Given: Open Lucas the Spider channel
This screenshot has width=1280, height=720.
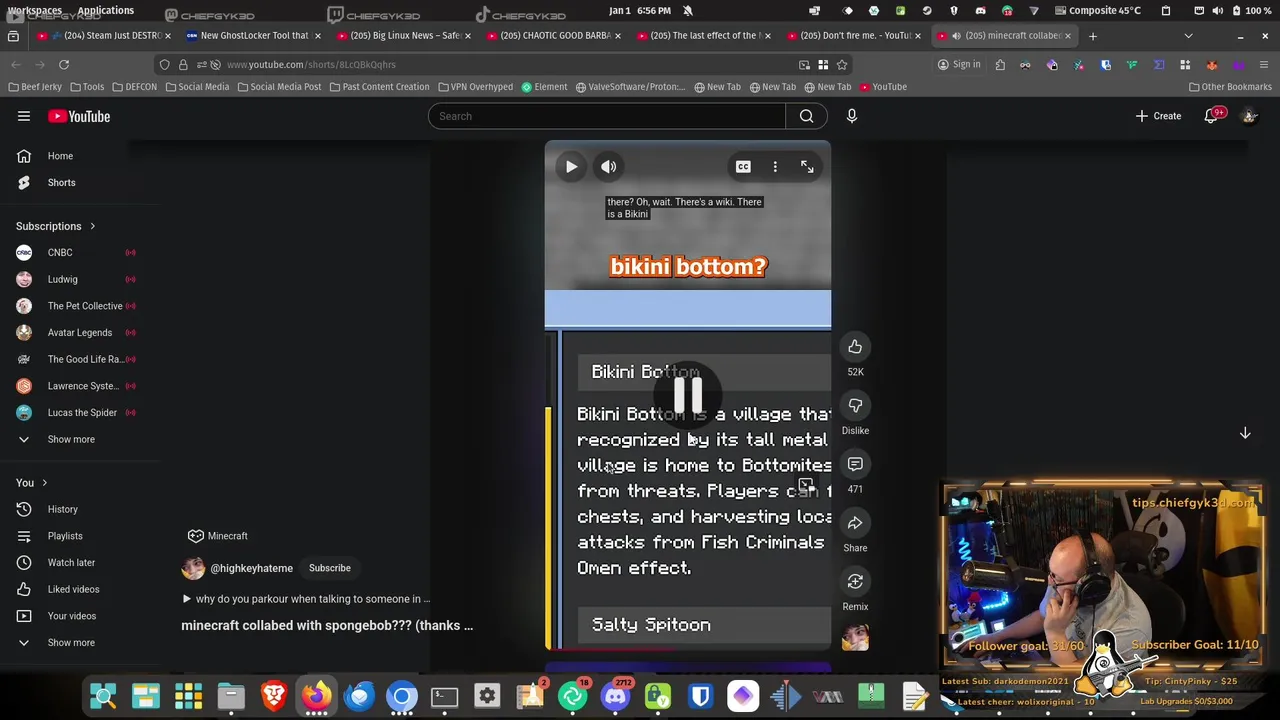Looking at the screenshot, I should (x=82, y=413).
